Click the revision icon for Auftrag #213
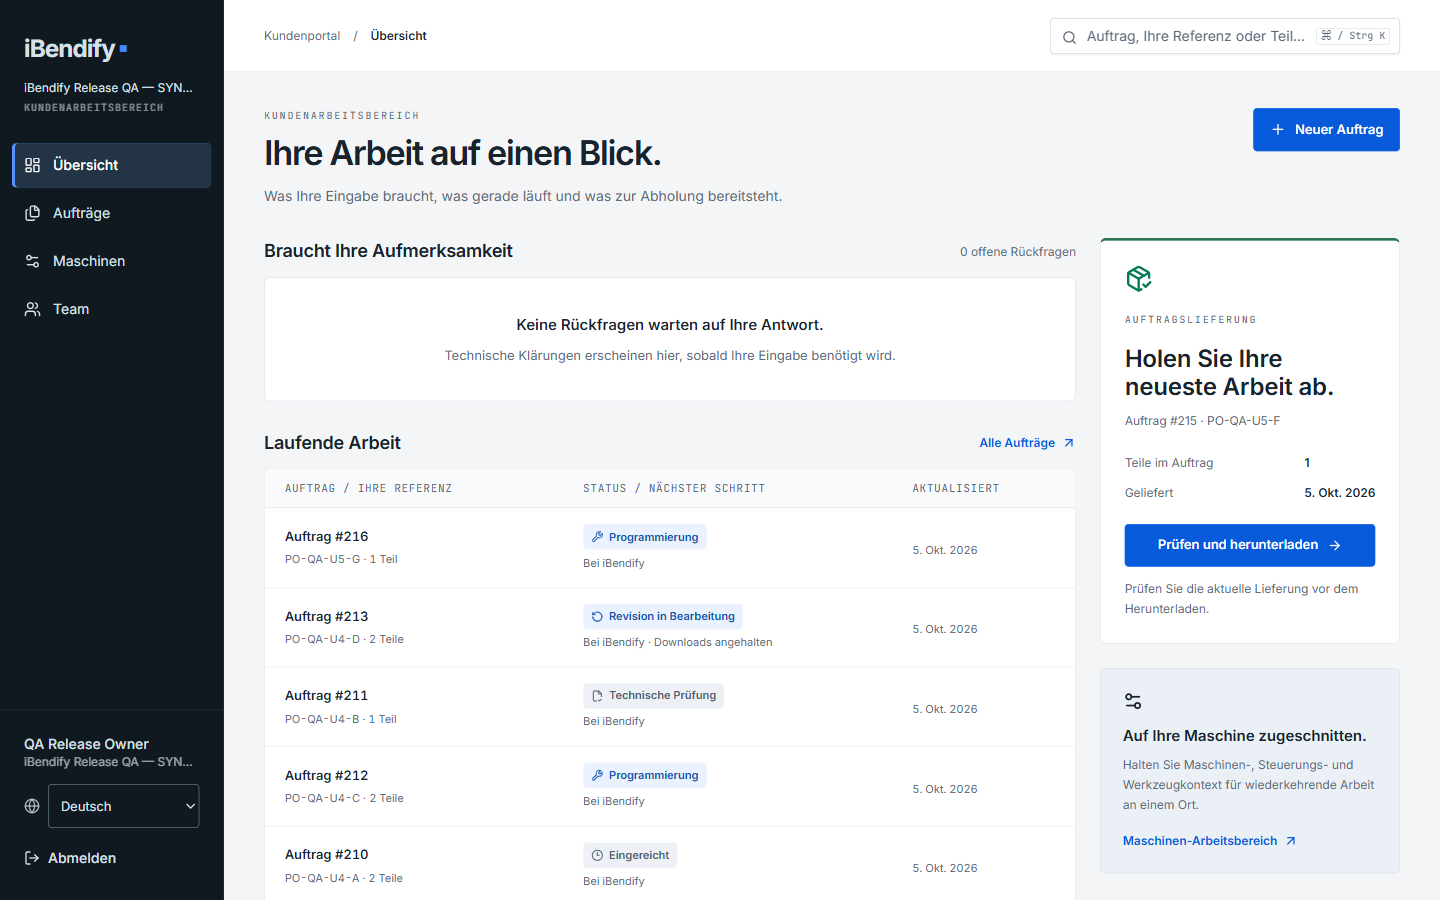1440x900 pixels. pyautogui.click(x=597, y=617)
